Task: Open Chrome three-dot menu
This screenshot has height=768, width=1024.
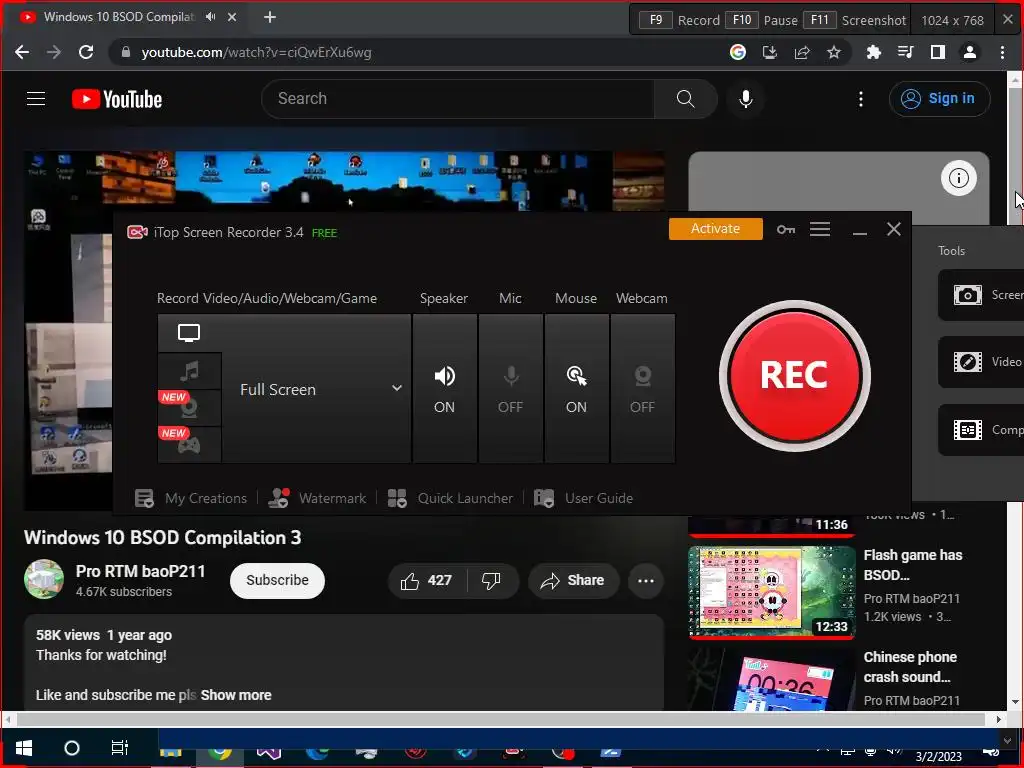Action: coord(1002,52)
